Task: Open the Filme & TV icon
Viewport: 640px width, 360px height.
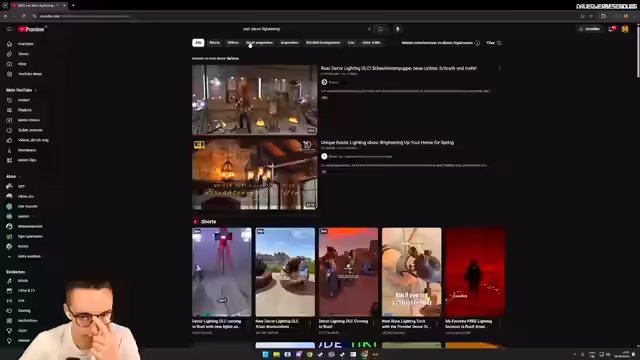Action: pyautogui.click(x=9, y=291)
